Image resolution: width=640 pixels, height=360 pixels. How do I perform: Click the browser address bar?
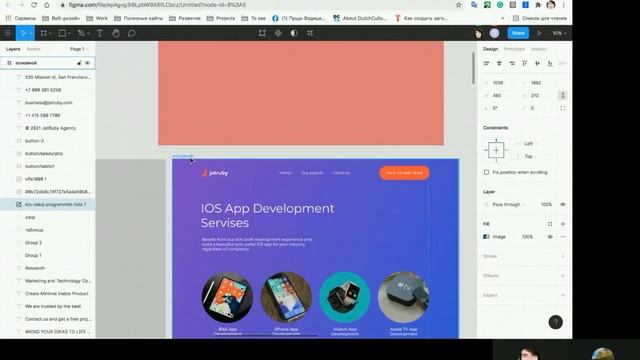(x=257, y=5)
